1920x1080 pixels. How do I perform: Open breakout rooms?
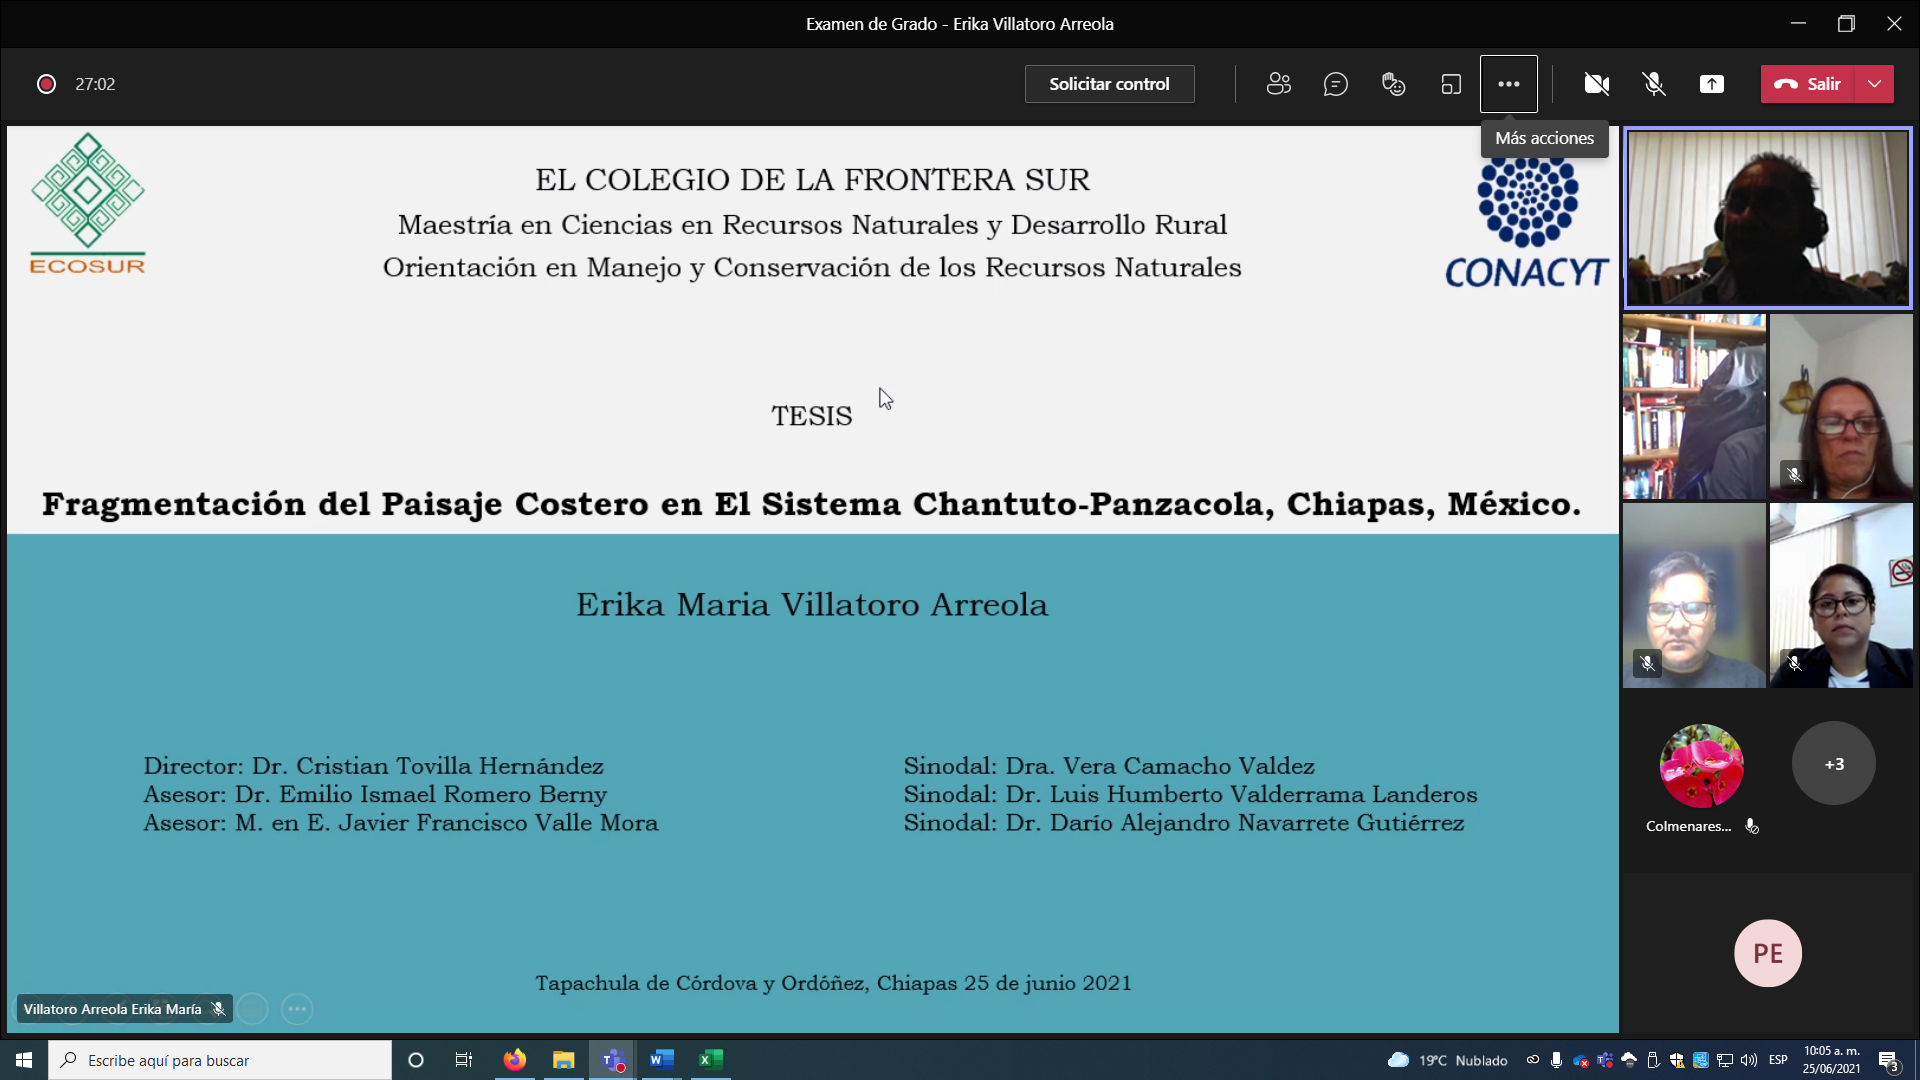(x=1451, y=84)
